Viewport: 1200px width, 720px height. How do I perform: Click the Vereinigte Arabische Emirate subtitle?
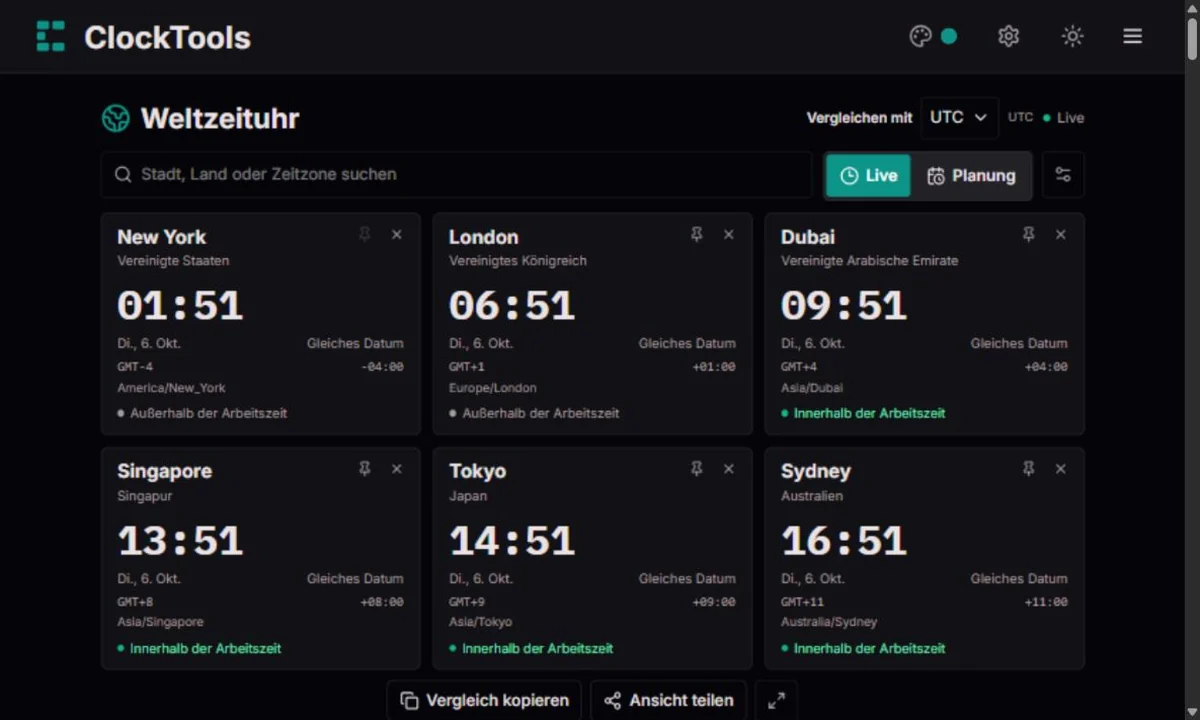[x=870, y=261]
